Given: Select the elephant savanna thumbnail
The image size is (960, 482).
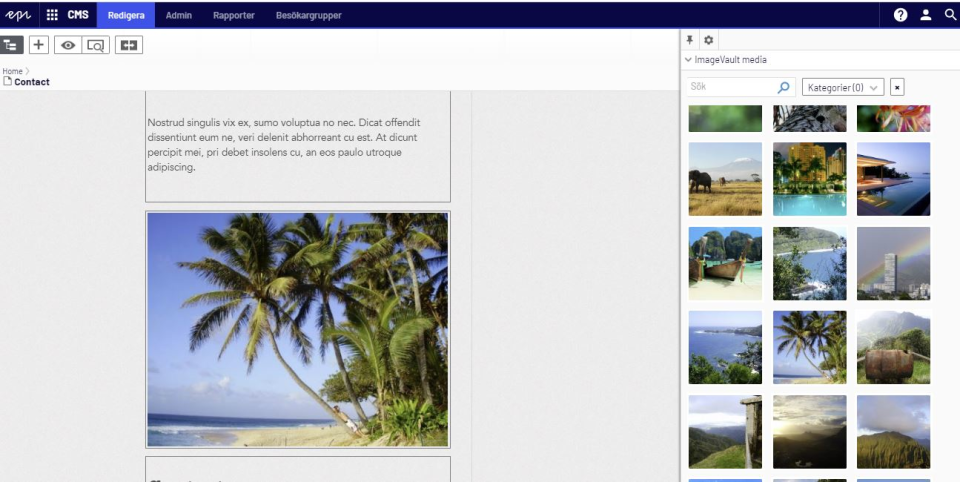Looking at the screenshot, I should 725,179.
